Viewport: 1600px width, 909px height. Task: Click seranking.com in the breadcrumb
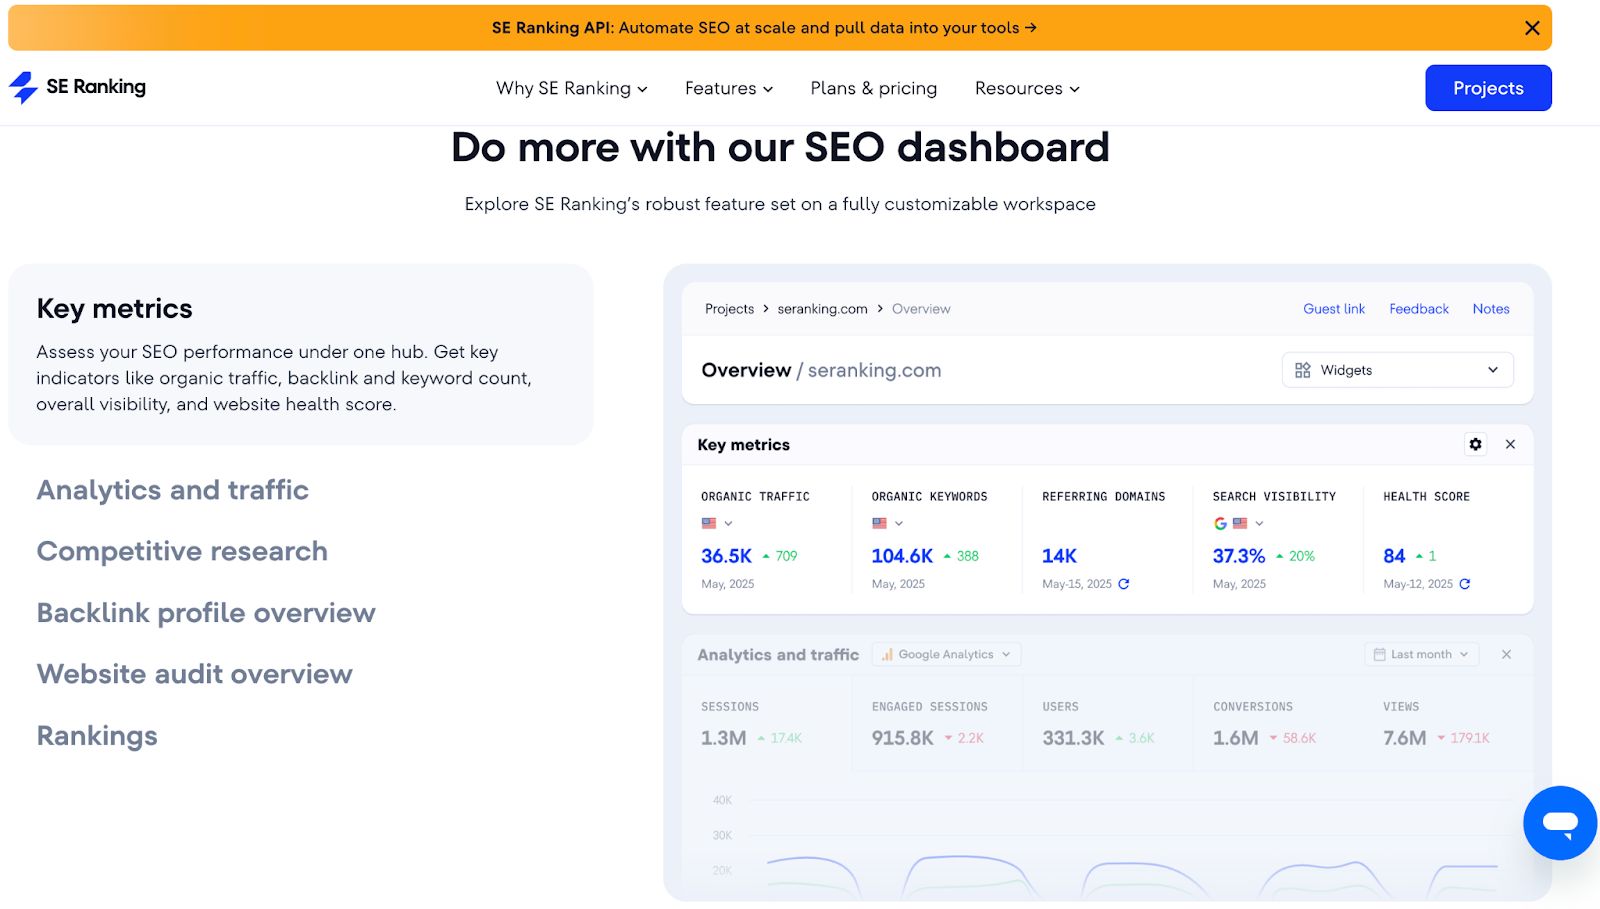pos(822,309)
